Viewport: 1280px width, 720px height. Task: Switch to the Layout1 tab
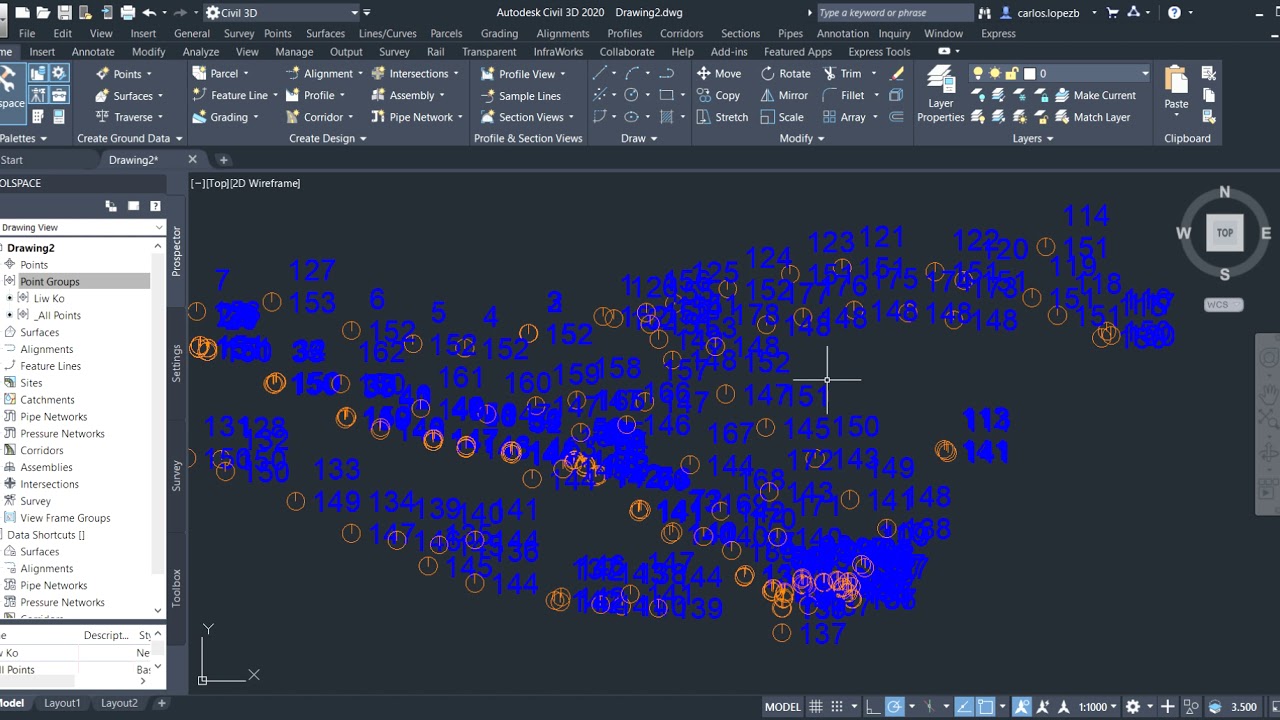(62, 703)
